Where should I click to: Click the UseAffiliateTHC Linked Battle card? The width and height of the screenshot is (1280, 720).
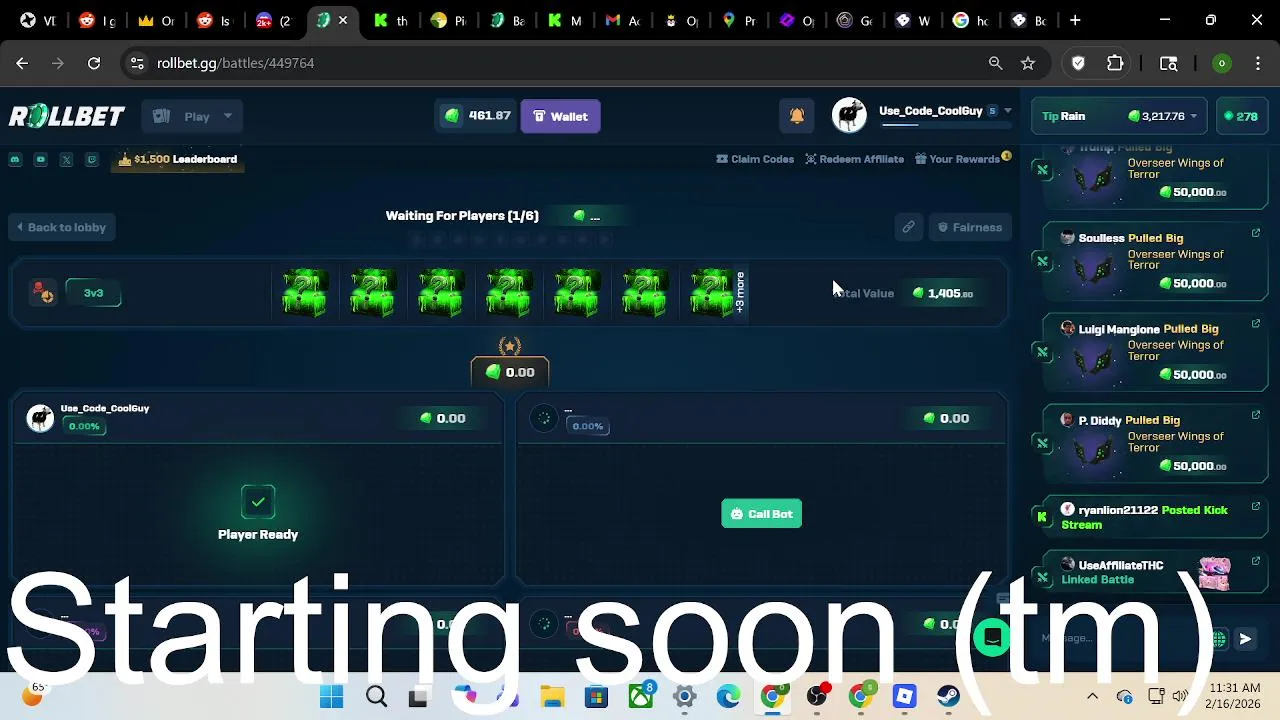click(1155, 573)
